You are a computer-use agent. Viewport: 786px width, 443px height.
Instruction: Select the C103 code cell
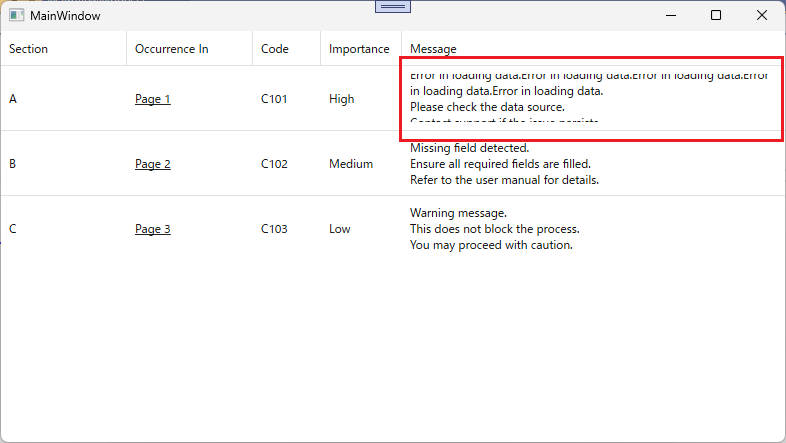point(274,229)
